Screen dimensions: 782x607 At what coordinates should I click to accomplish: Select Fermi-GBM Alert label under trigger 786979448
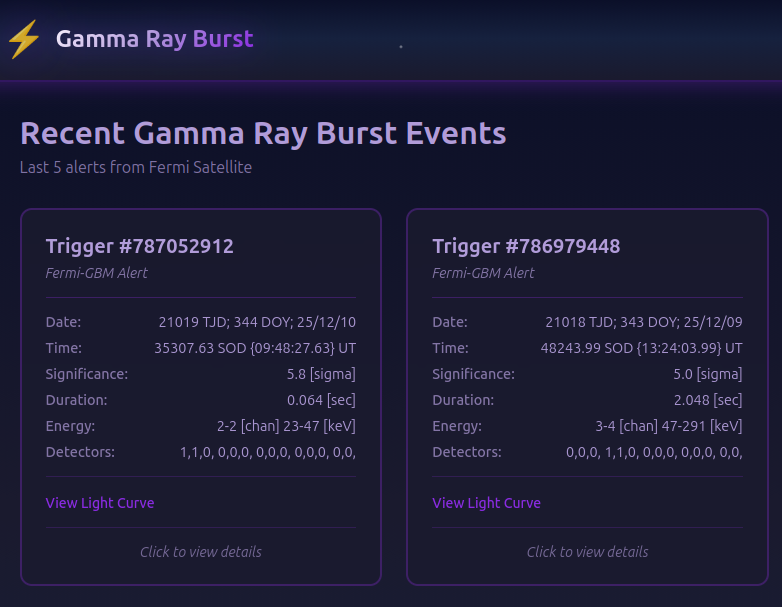click(483, 273)
